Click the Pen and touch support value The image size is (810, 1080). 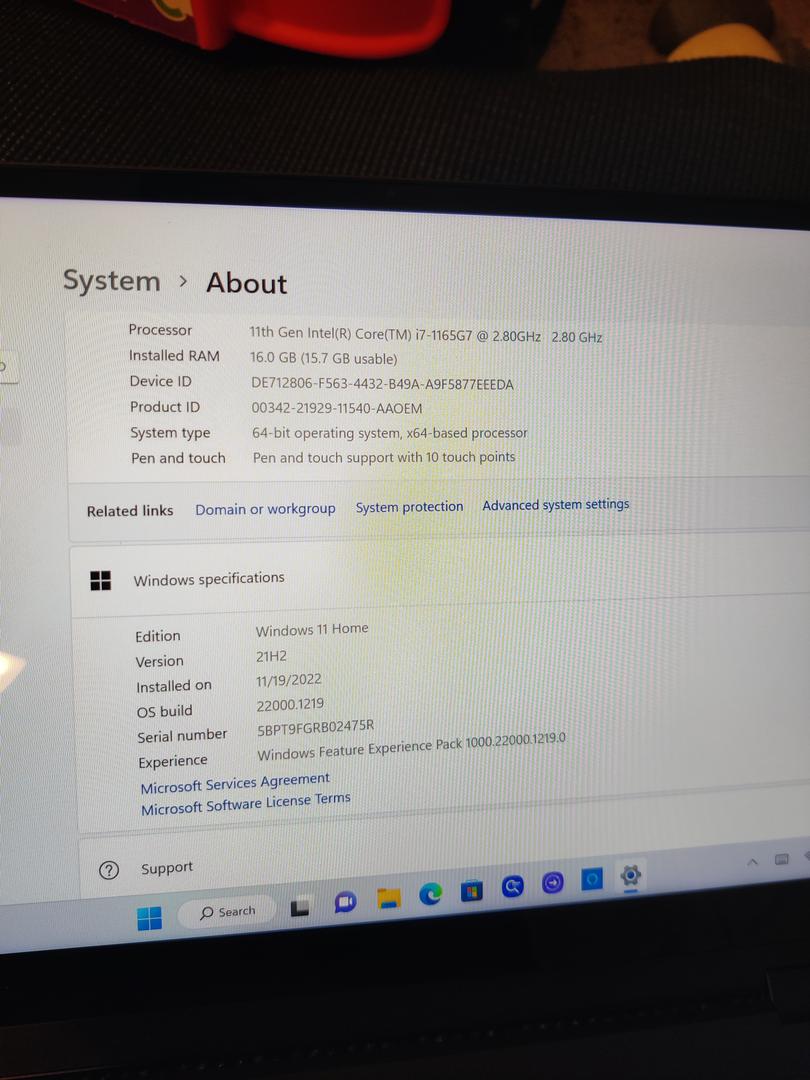[x=384, y=457]
